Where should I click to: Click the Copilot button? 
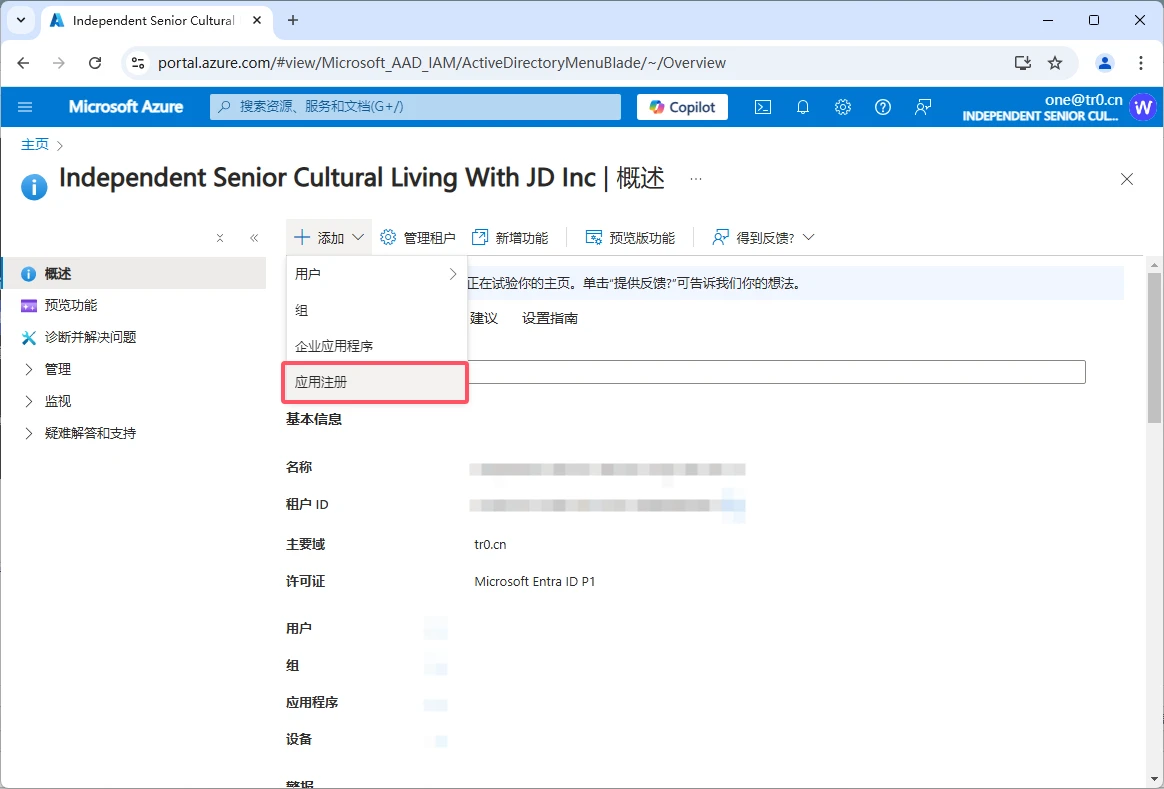pyautogui.click(x=682, y=107)
